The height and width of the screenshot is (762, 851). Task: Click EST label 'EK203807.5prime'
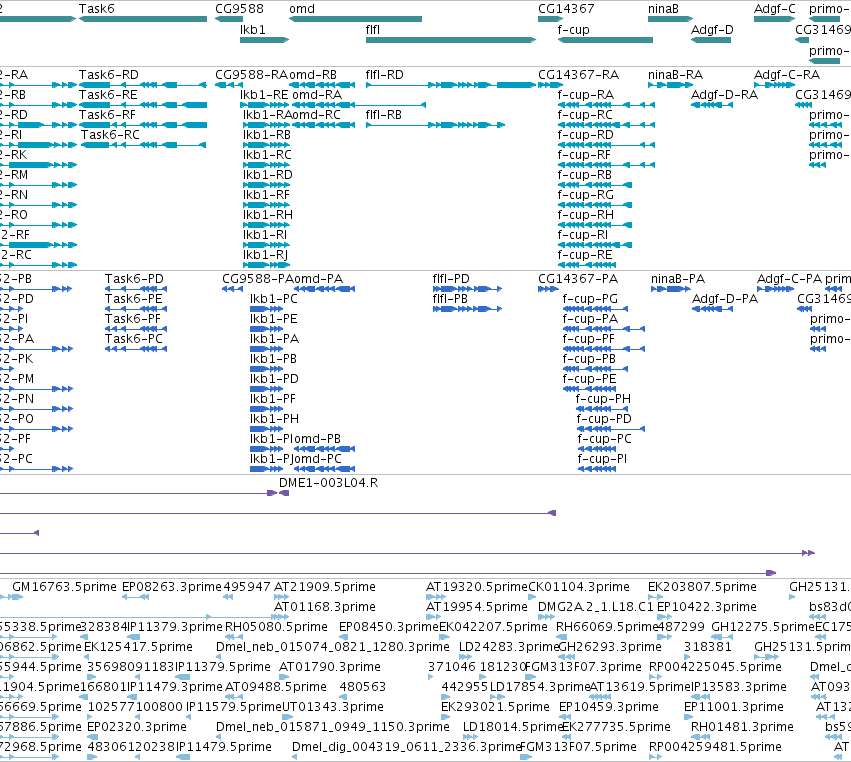(702, 587)
